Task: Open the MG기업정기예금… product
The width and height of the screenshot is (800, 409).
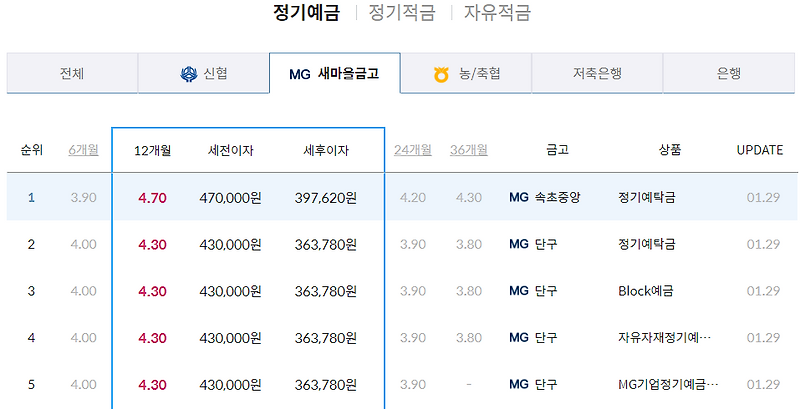Action: (x=668, y=385)
